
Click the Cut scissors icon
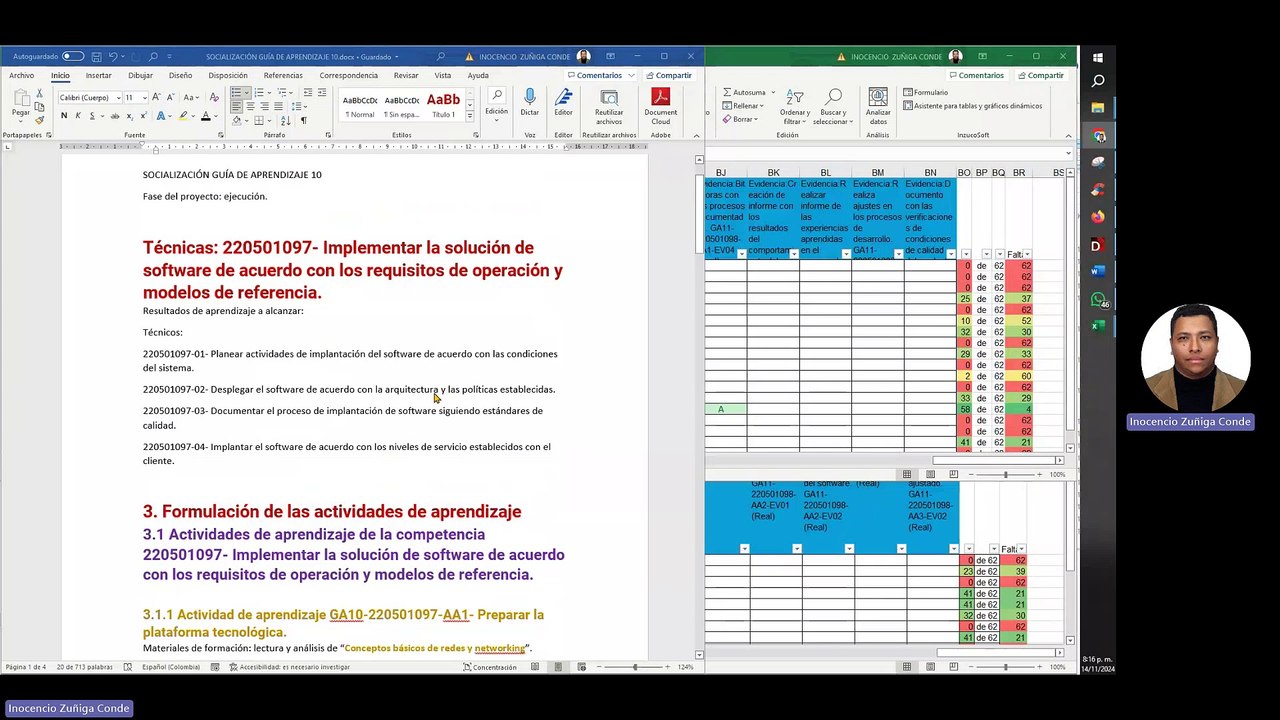coord(39,93)
